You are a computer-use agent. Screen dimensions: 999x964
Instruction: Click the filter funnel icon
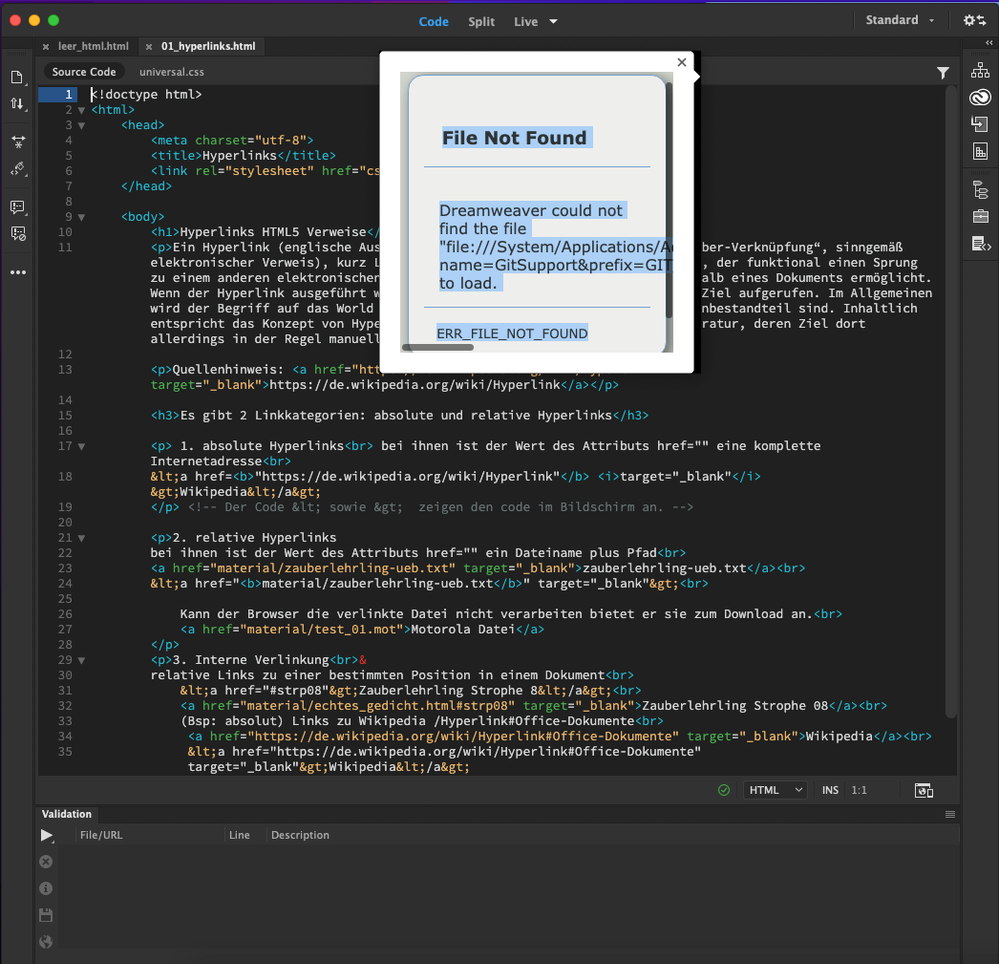(943, 72)
